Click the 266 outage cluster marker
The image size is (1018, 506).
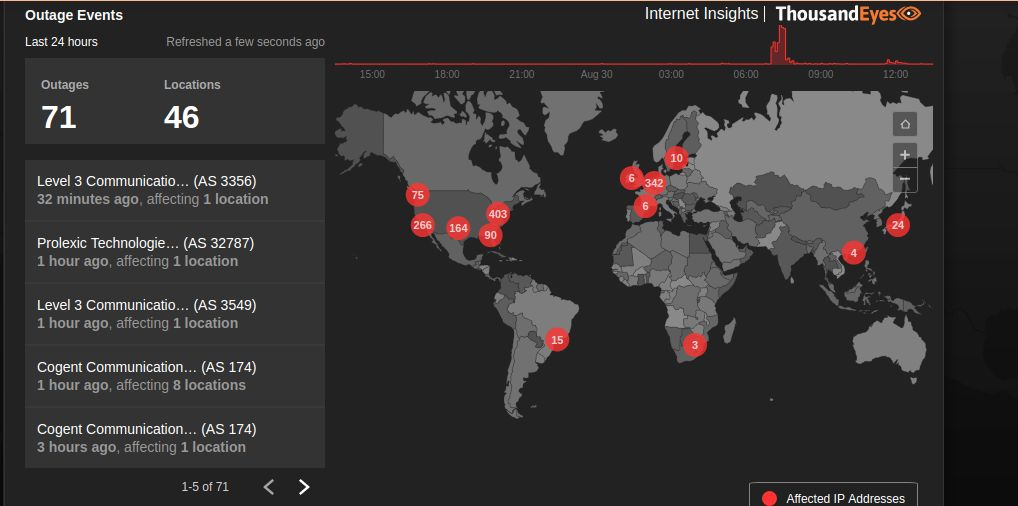(x=422, y=225)
